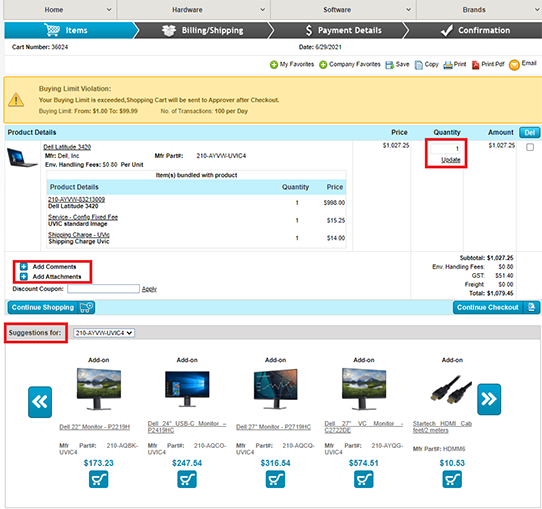542x509 pixels.
Task: Expand the Software menu dropdown arrow
Action: point(409,10)
